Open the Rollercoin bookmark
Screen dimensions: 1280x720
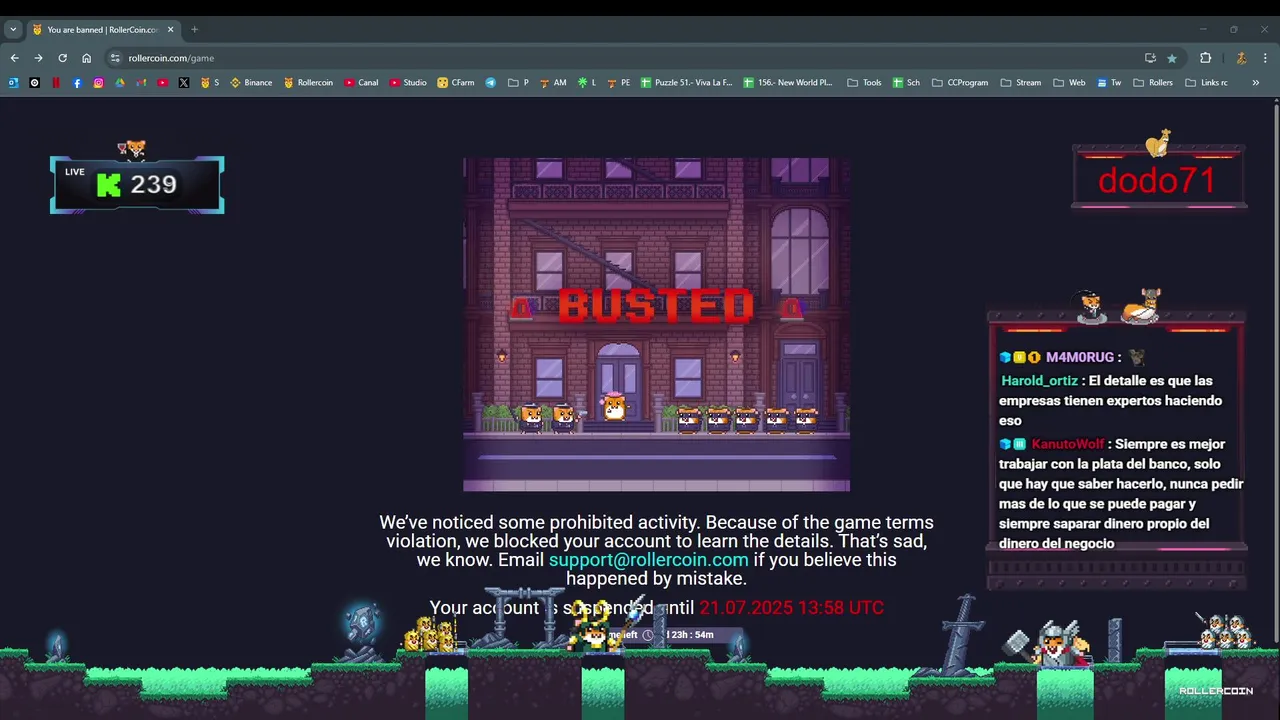point(308,83)
